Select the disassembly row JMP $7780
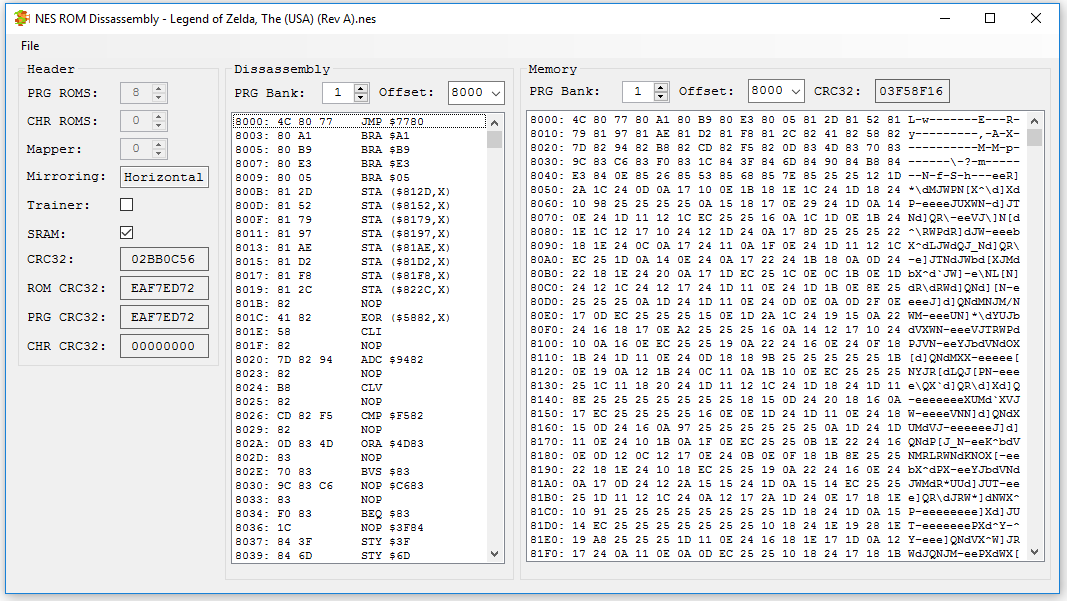1067x601 pixels. pyautogui.click(x=359, y=122)
